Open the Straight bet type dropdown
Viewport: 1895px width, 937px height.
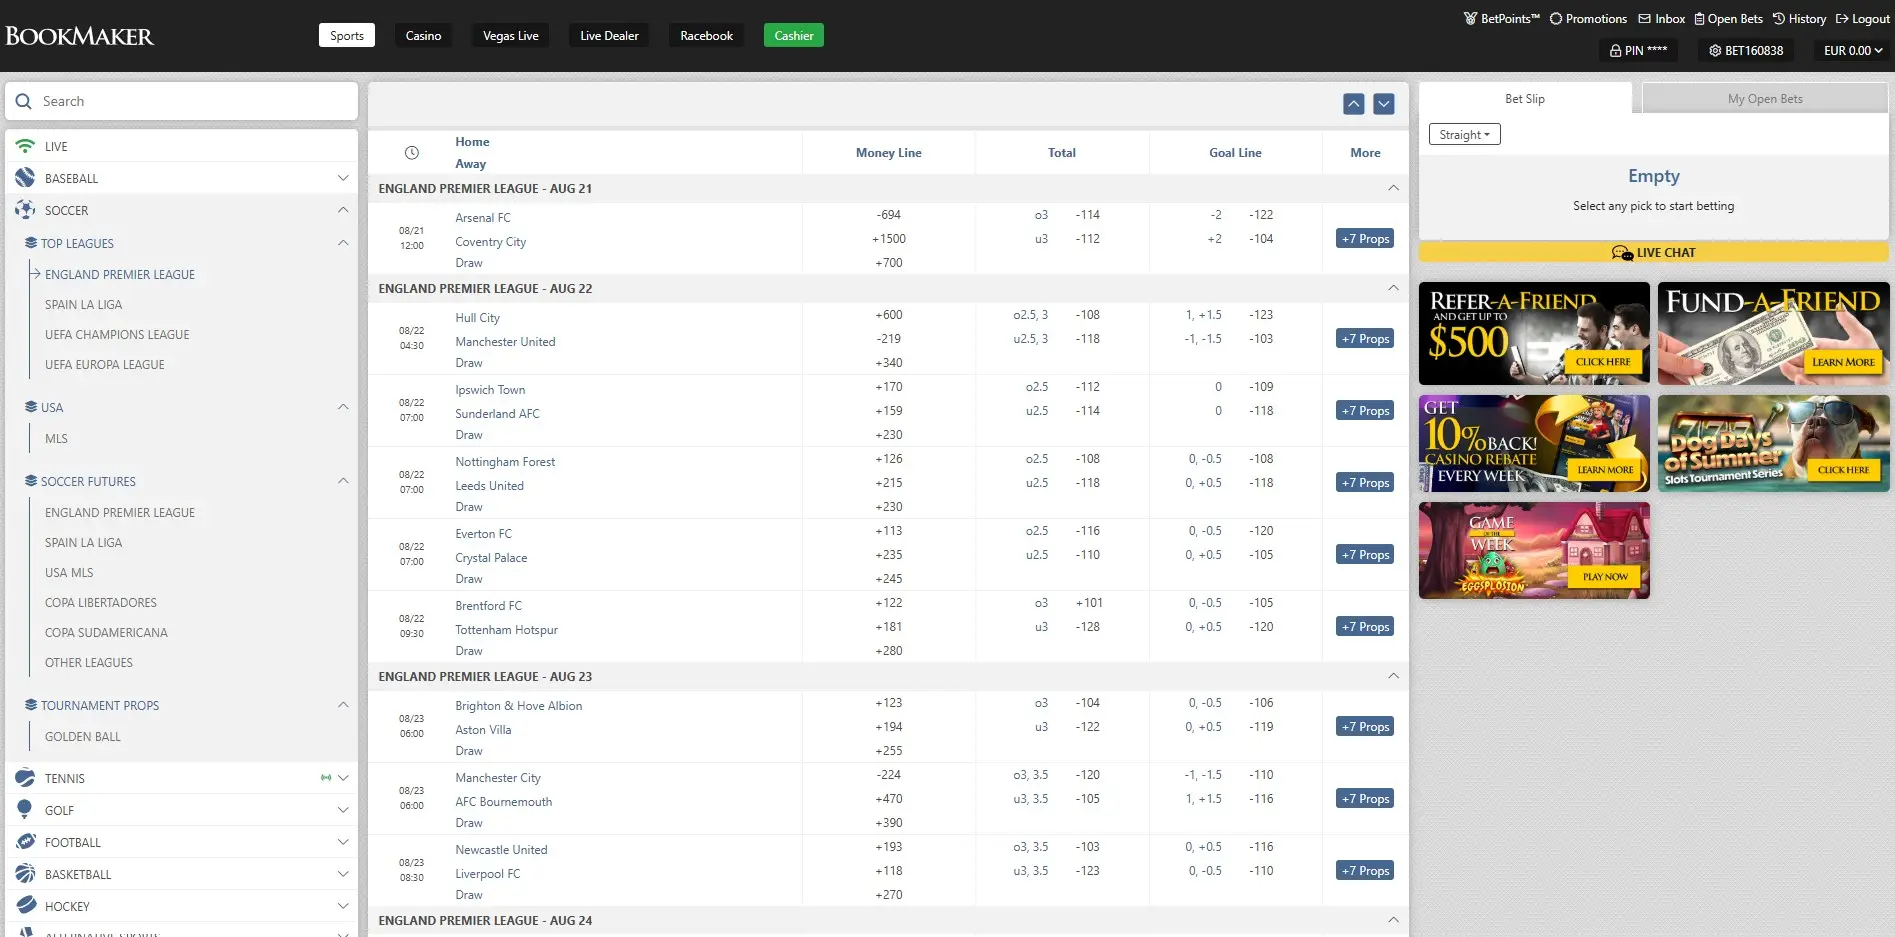(1465, 134)
